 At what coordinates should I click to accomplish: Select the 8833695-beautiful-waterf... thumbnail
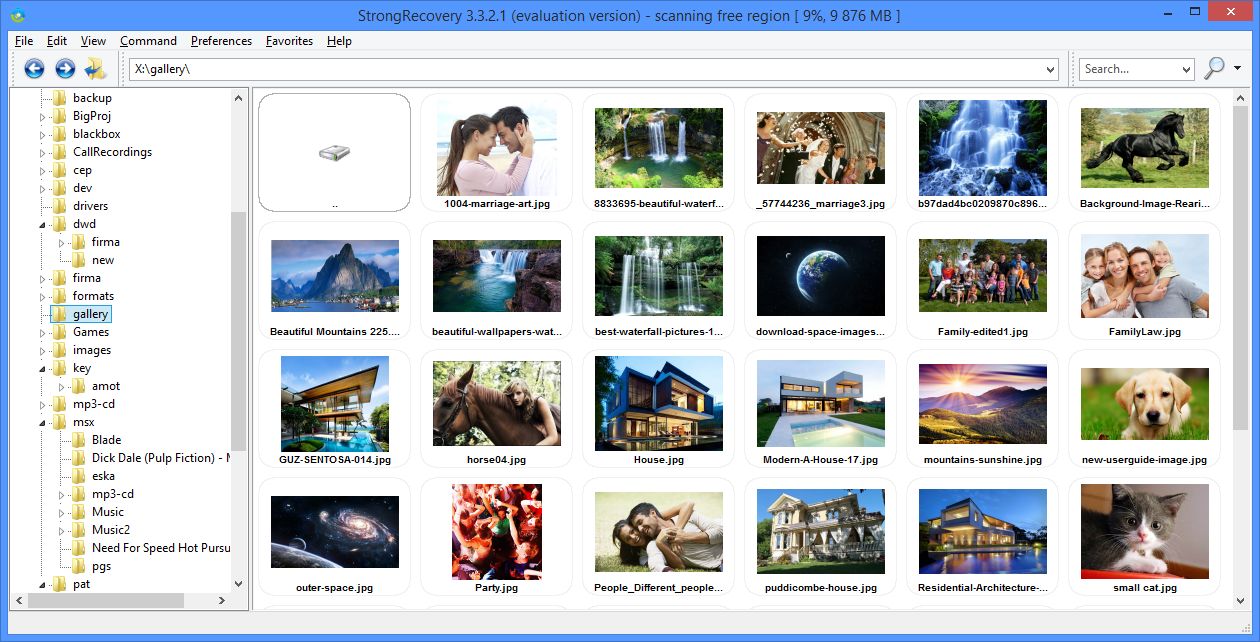click(659, 153)
